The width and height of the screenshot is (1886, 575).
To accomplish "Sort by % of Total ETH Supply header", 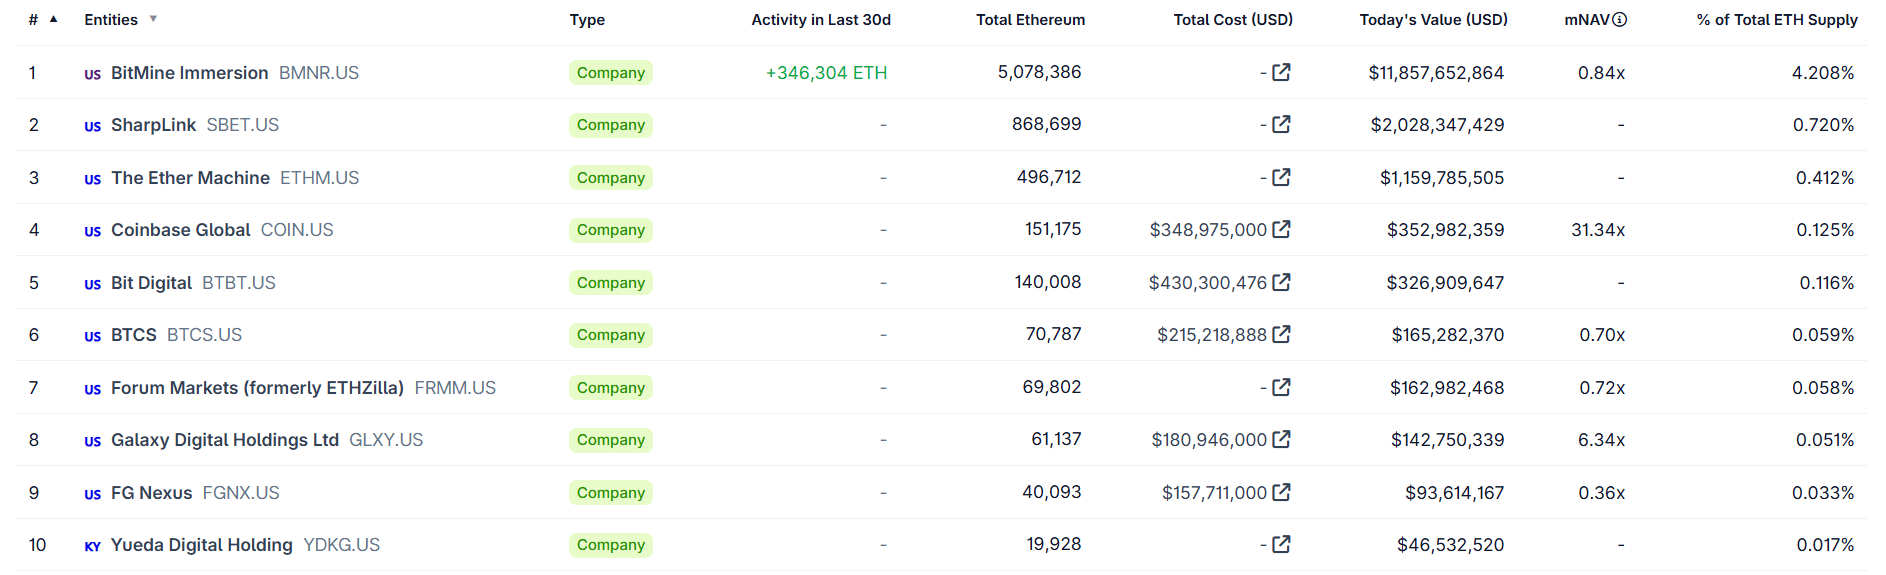I will (1777, 20).
